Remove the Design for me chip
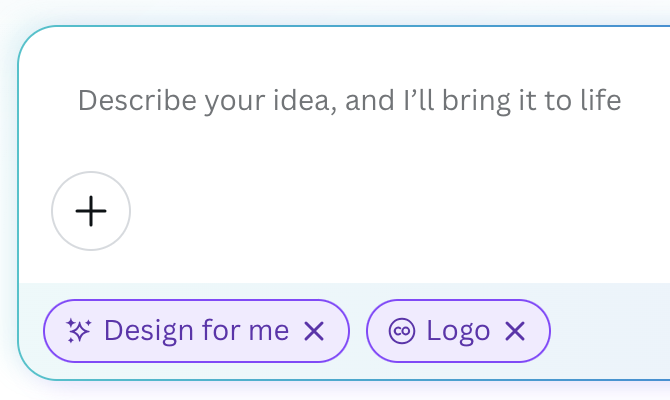 pyautogui.click(x=314, y=331)
